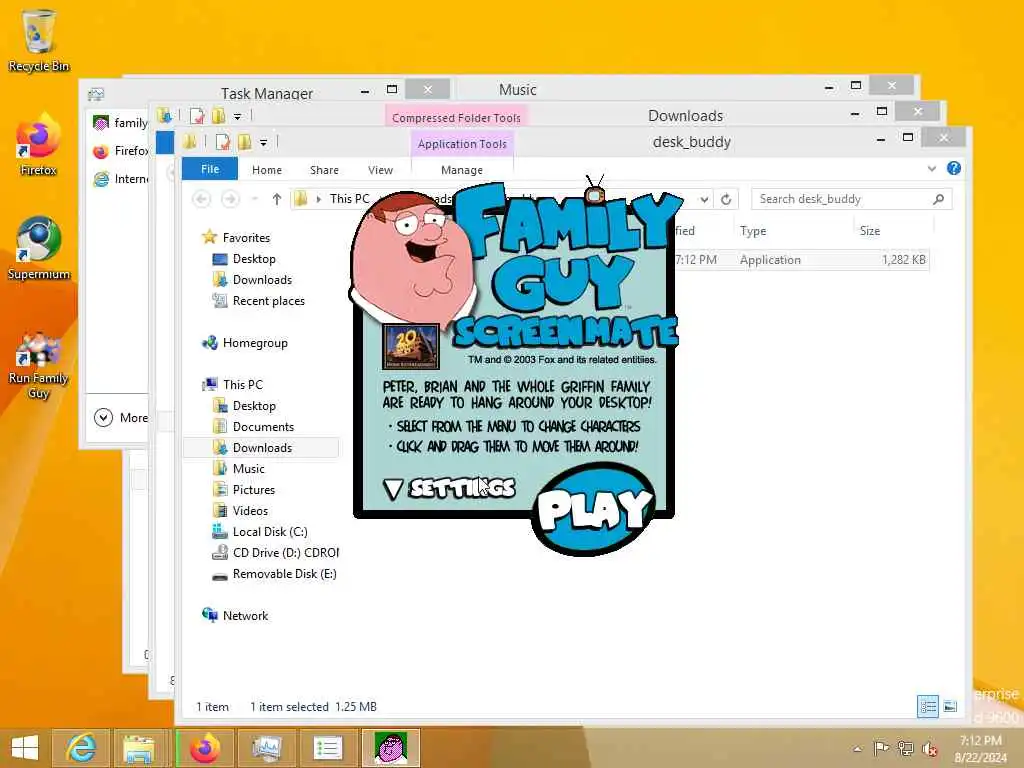
Task: Go up one folder level arrow
Action: tap(276, 199)
